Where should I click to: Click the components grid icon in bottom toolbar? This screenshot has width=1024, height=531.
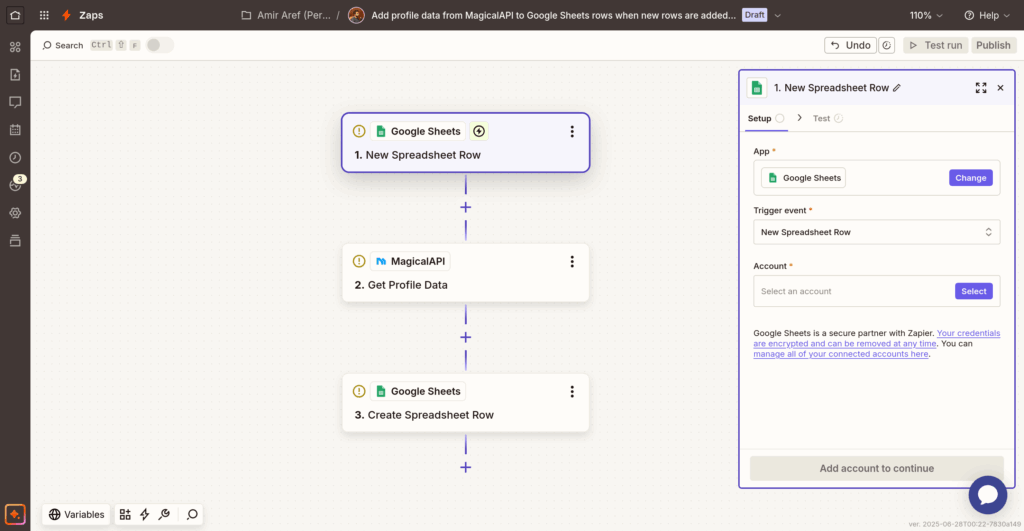125,515
